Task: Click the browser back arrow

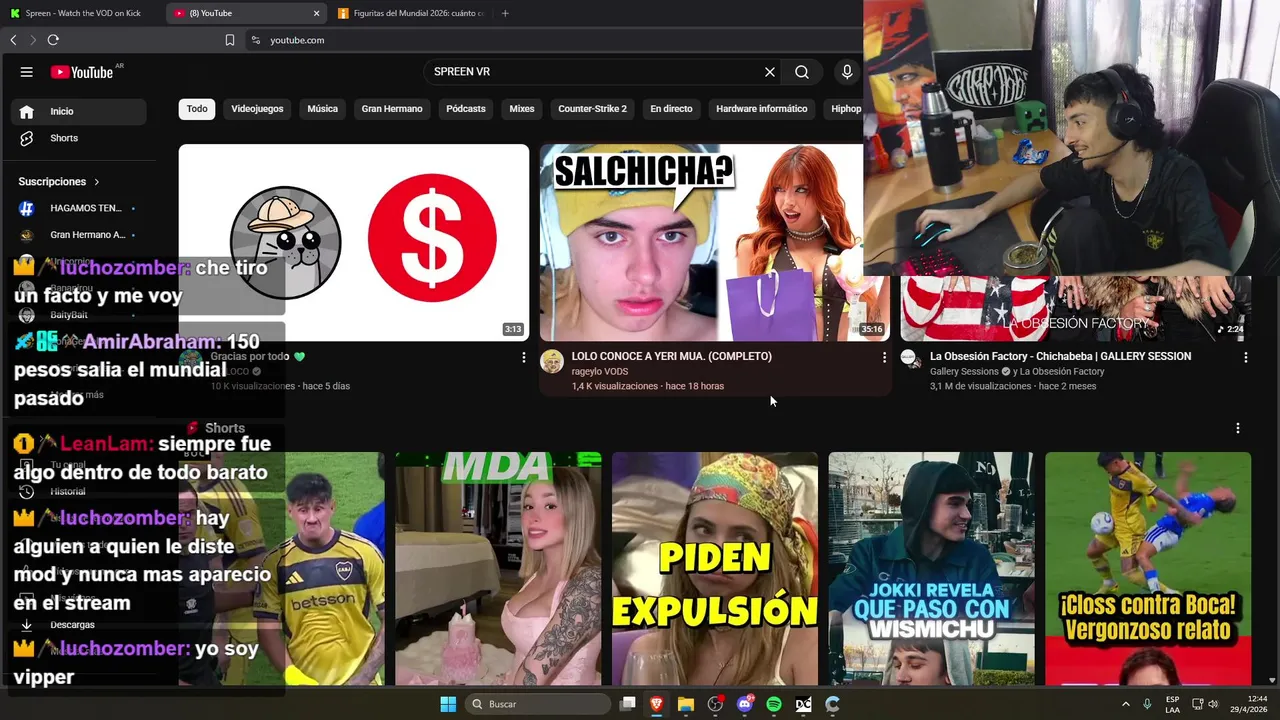Action: tap(13, 40)
